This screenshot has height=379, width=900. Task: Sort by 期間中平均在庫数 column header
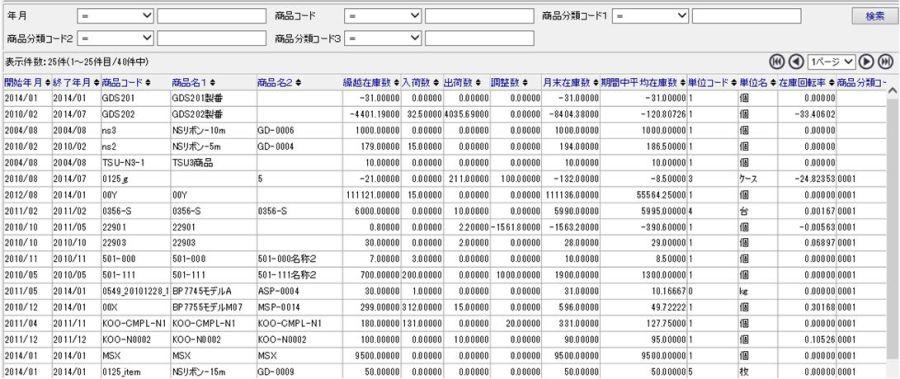point(643,83)
